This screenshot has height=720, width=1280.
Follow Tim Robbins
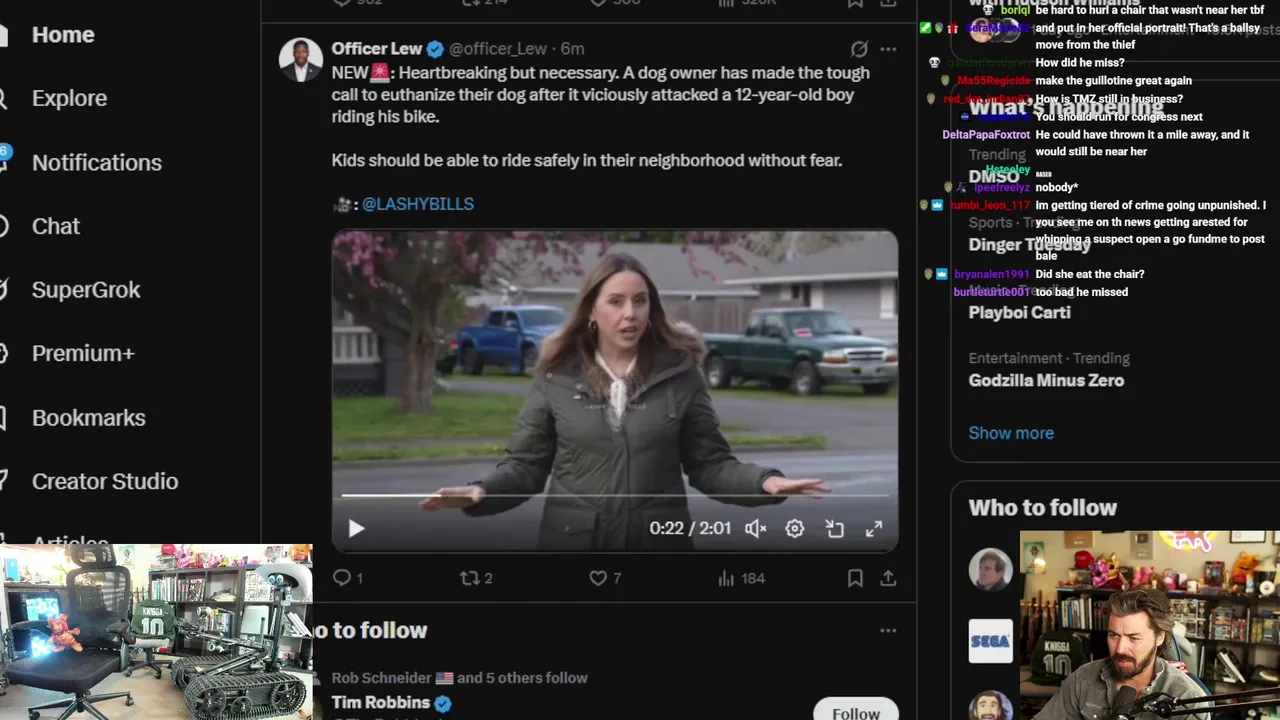(856, 712)
